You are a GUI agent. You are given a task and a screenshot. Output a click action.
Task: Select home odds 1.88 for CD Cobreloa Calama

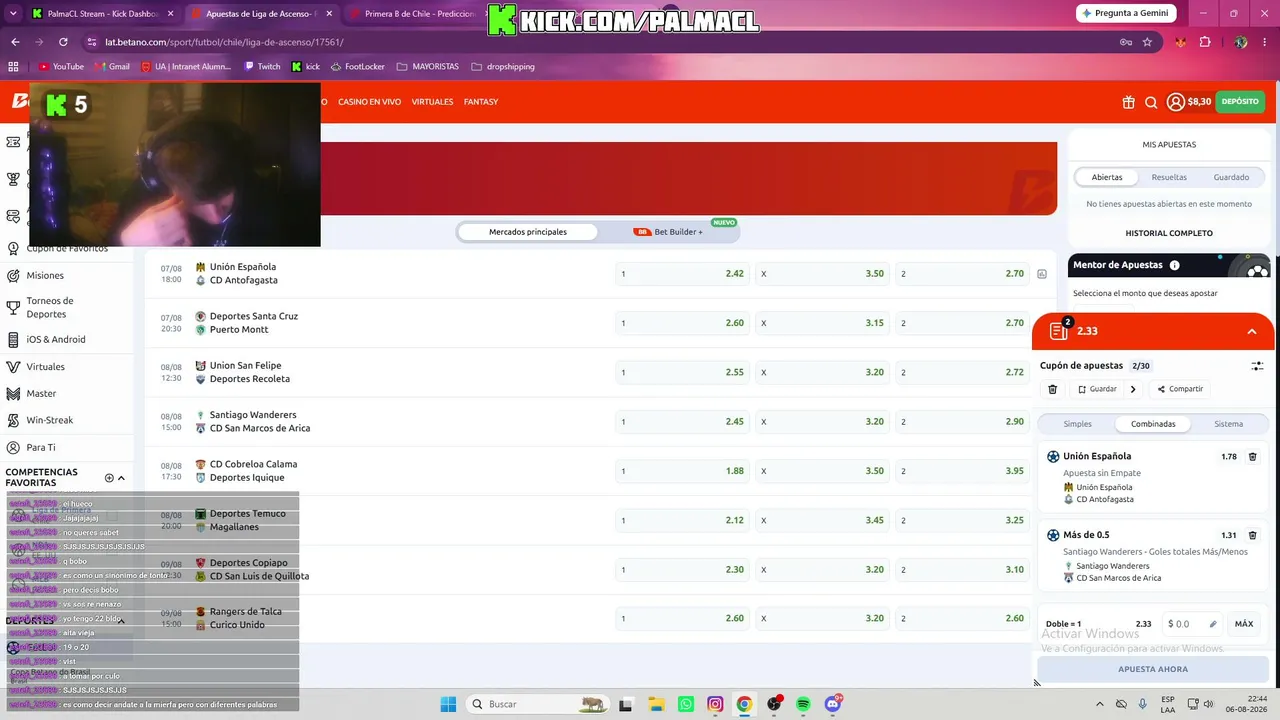(682, 471)
